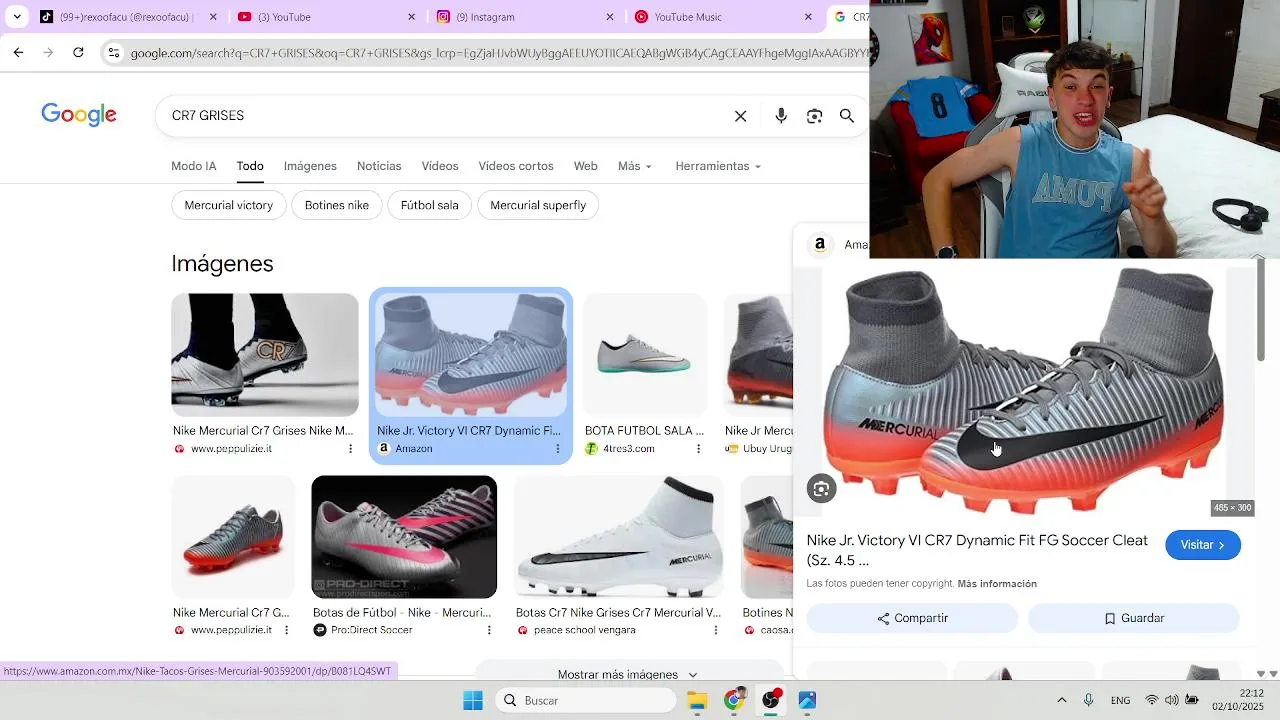The height and width of the screenshot is (720, 1280).
Task: Switch to Videos cortos results
Action: pos(516,166)
